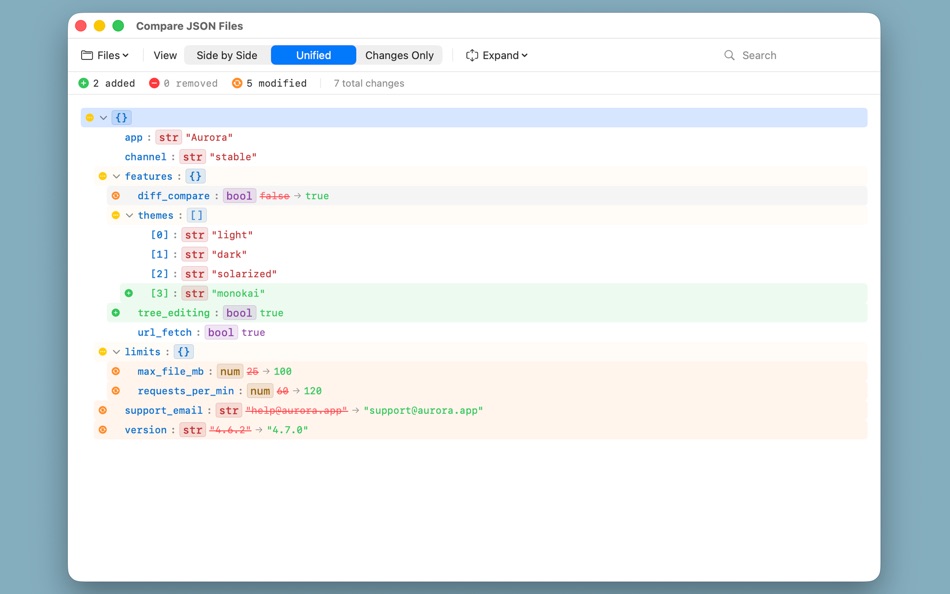
Task: Click the folder icon in the toolbar
Action: tap(87, 55)
